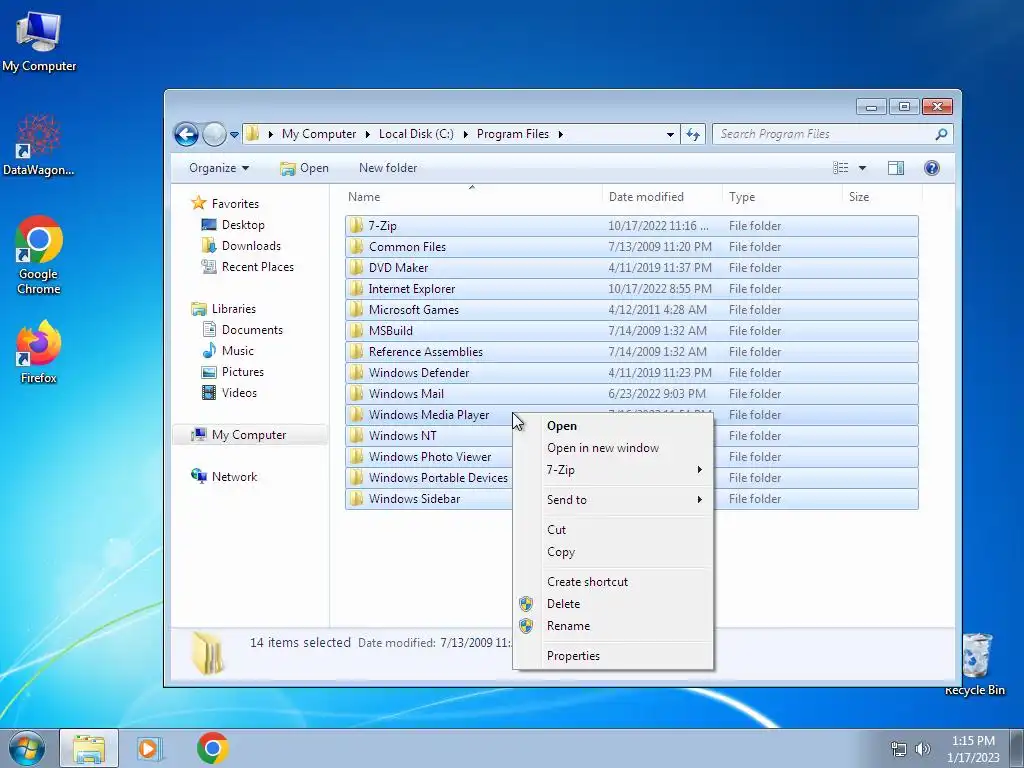The width and height of the screenshot is (1024, 768).
Task: Expand the view options dropdown arrow
Action: point(862,168)
